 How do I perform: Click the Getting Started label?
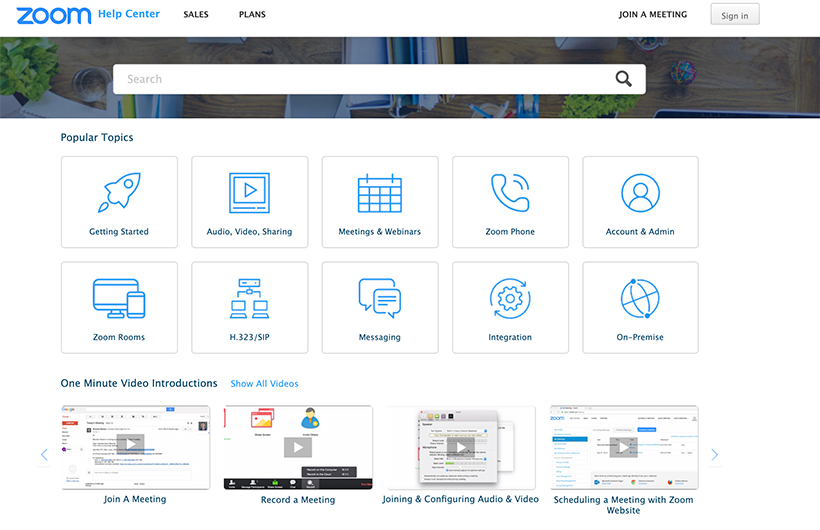pos(119,231)
